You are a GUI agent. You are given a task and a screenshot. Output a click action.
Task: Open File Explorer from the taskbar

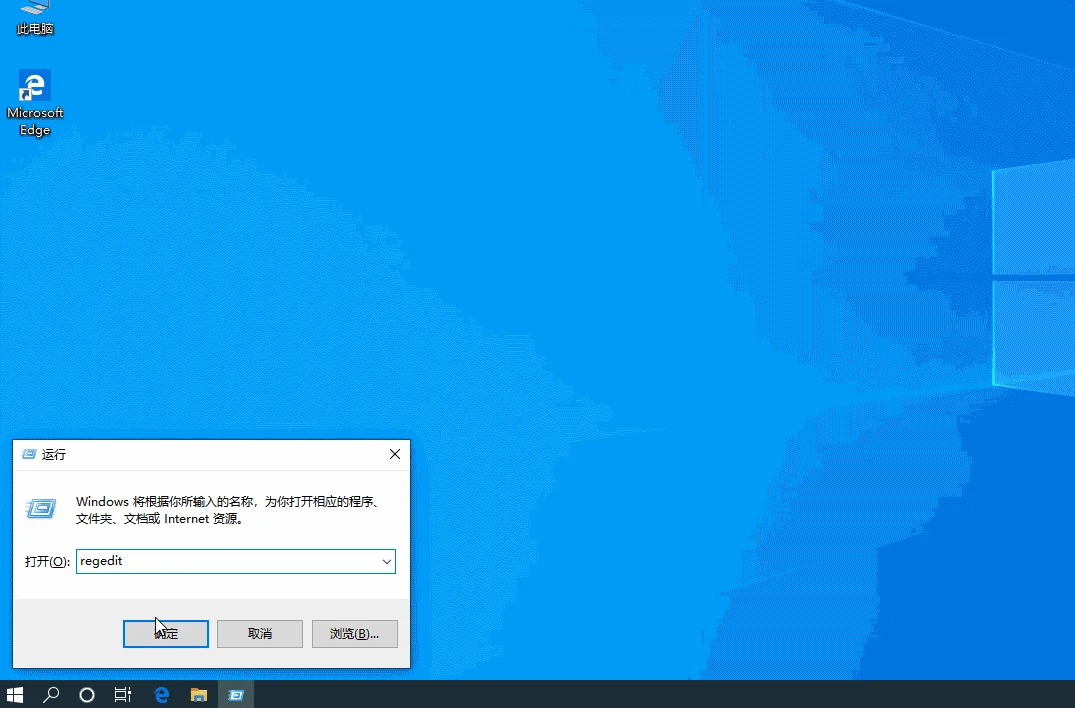coord(199,694)
